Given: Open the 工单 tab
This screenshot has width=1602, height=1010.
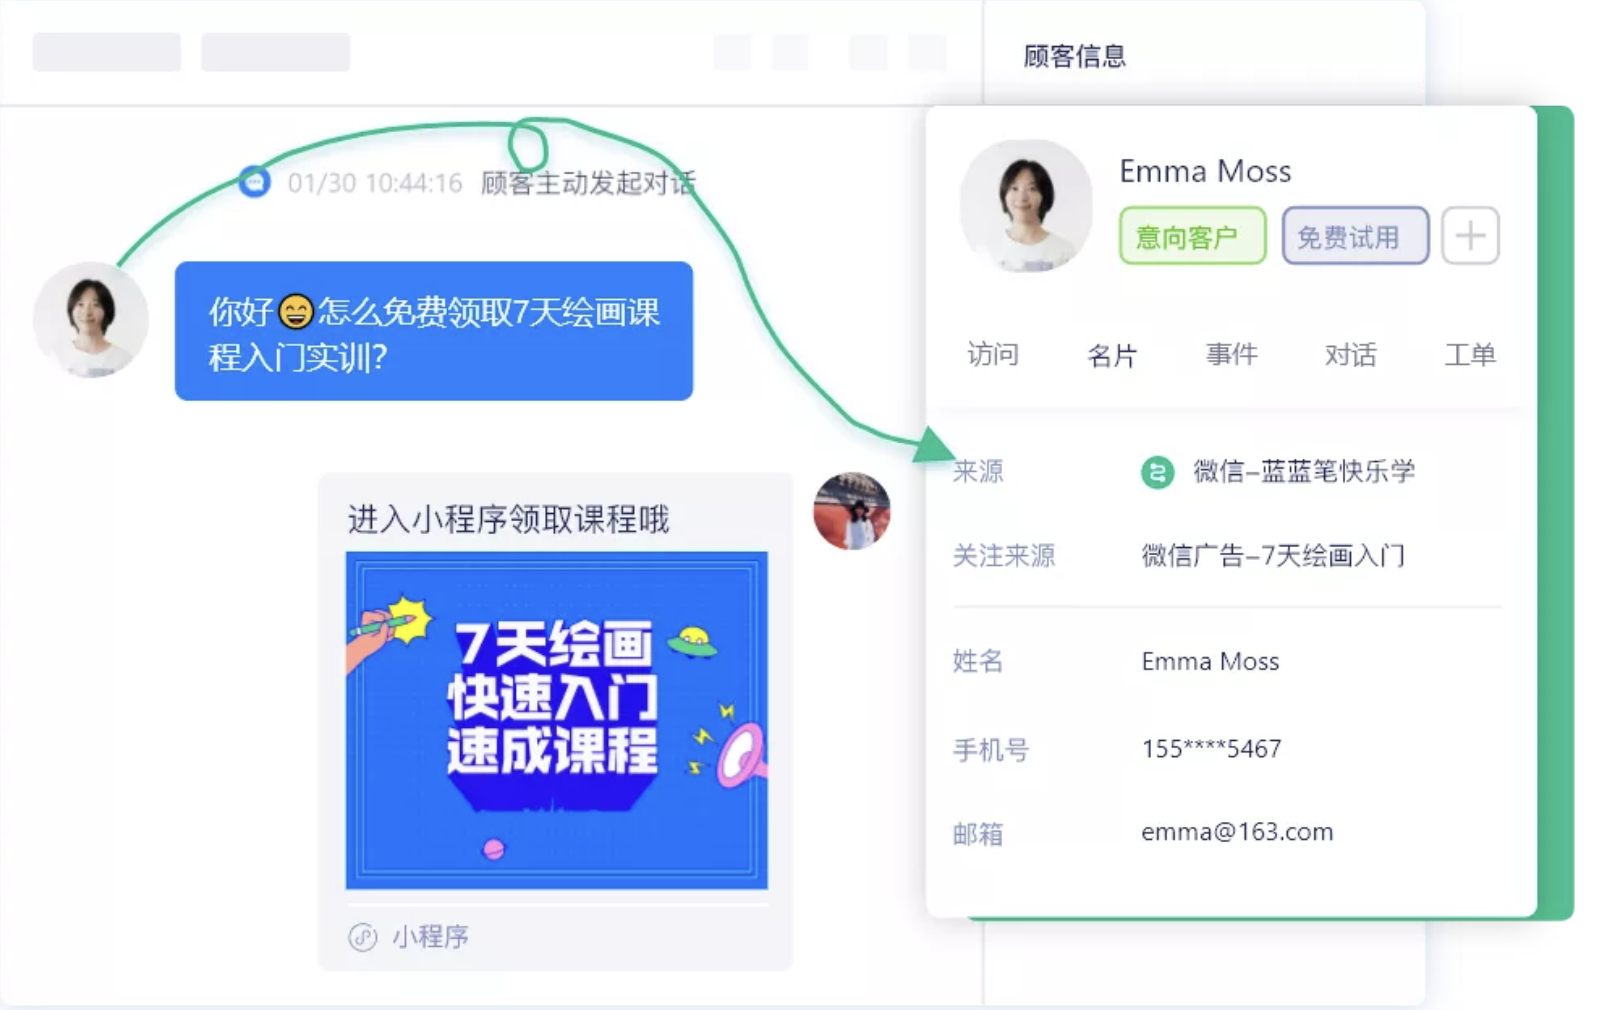Looking at the screenshot, I should pyautogui.click(x=1469, y=354).
